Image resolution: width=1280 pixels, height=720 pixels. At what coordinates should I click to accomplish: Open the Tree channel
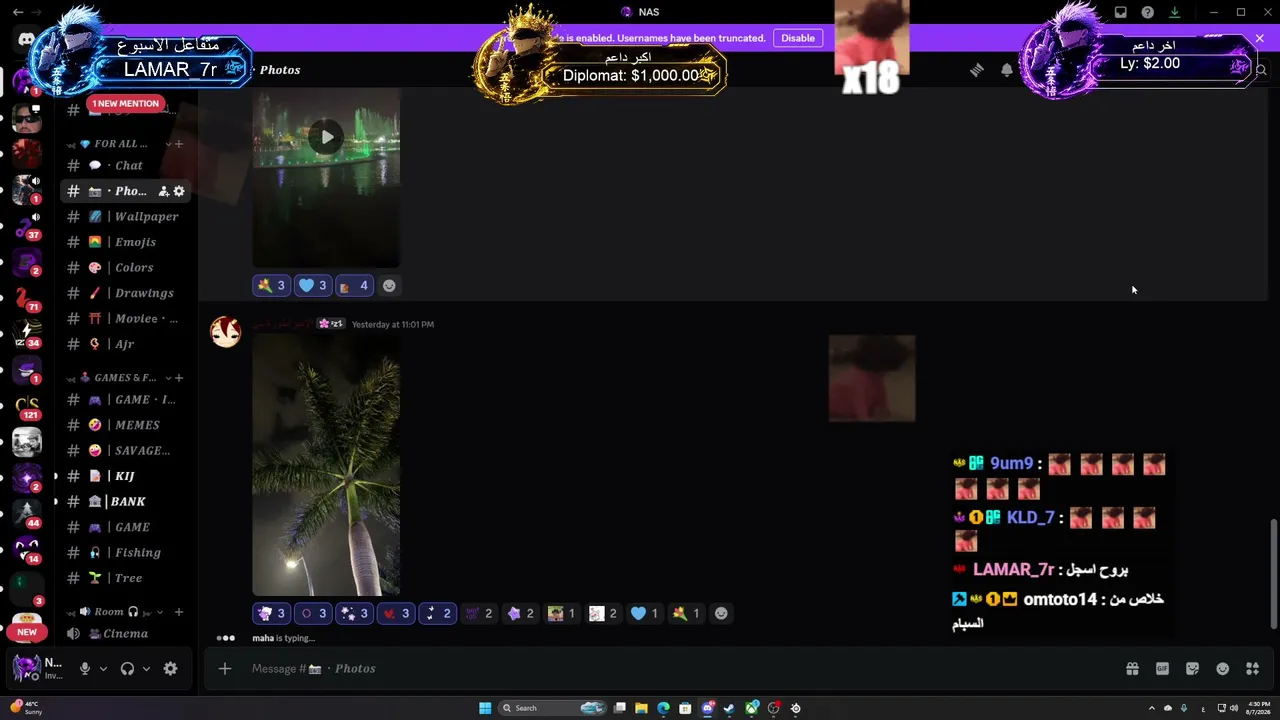pos(126,578)
